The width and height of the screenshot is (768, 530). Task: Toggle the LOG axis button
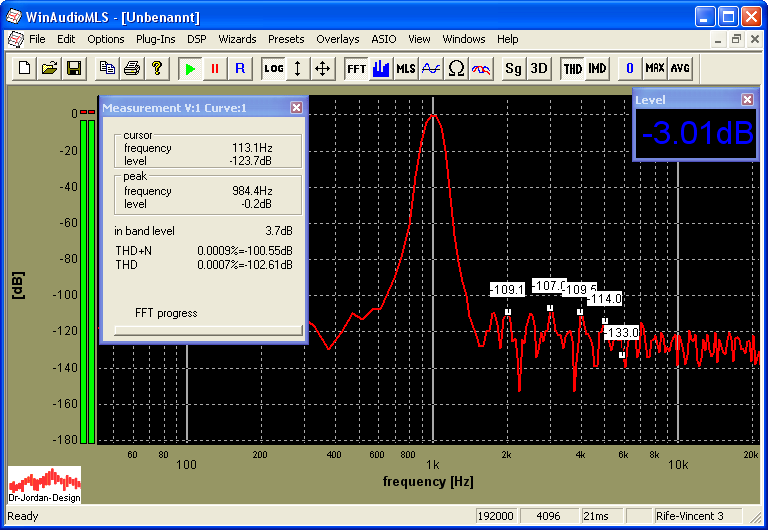pos(273,68)
